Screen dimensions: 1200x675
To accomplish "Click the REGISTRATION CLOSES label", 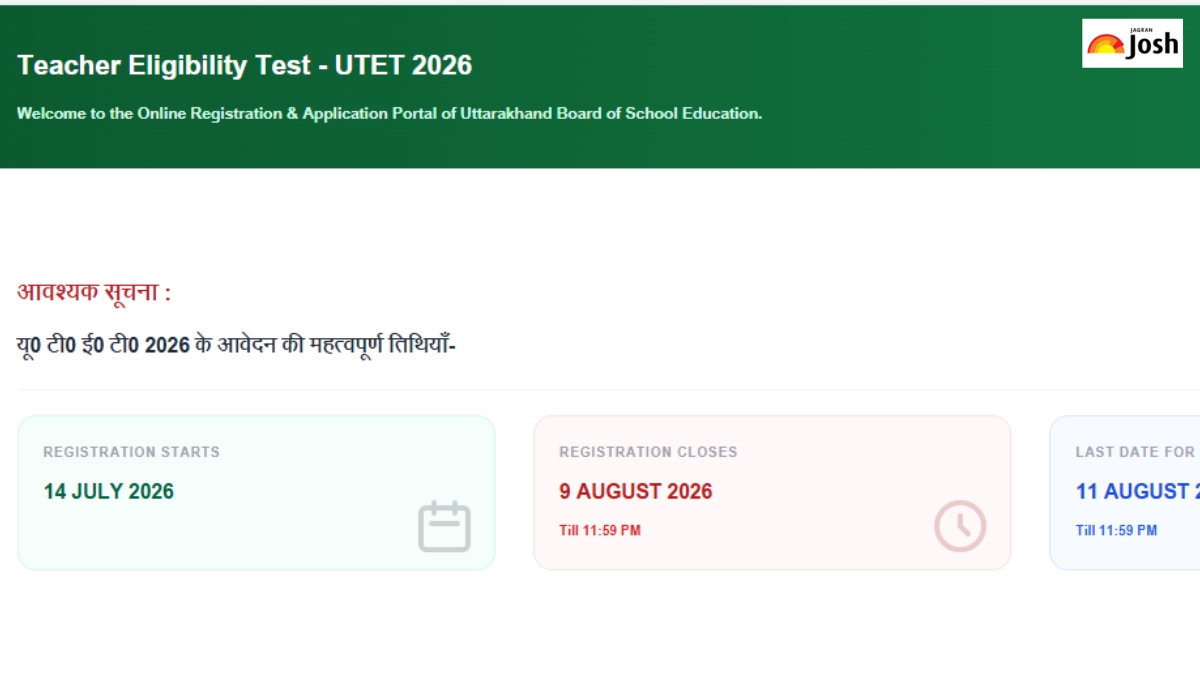I will tap(648, 452).
